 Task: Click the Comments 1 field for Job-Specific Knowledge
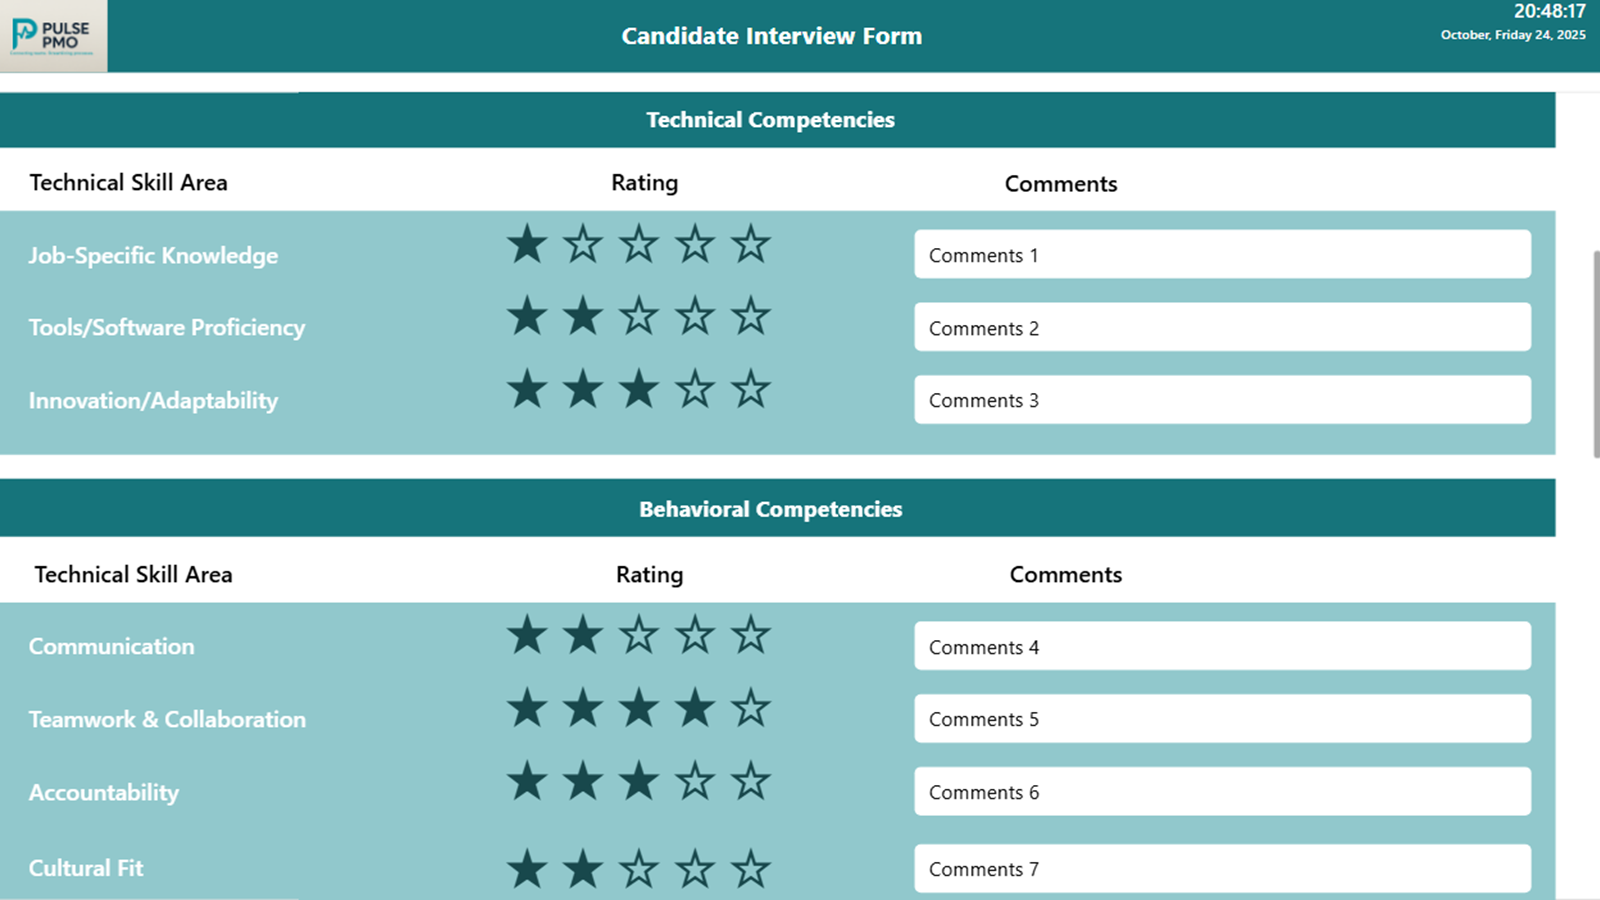click(x=1222, y=254)
